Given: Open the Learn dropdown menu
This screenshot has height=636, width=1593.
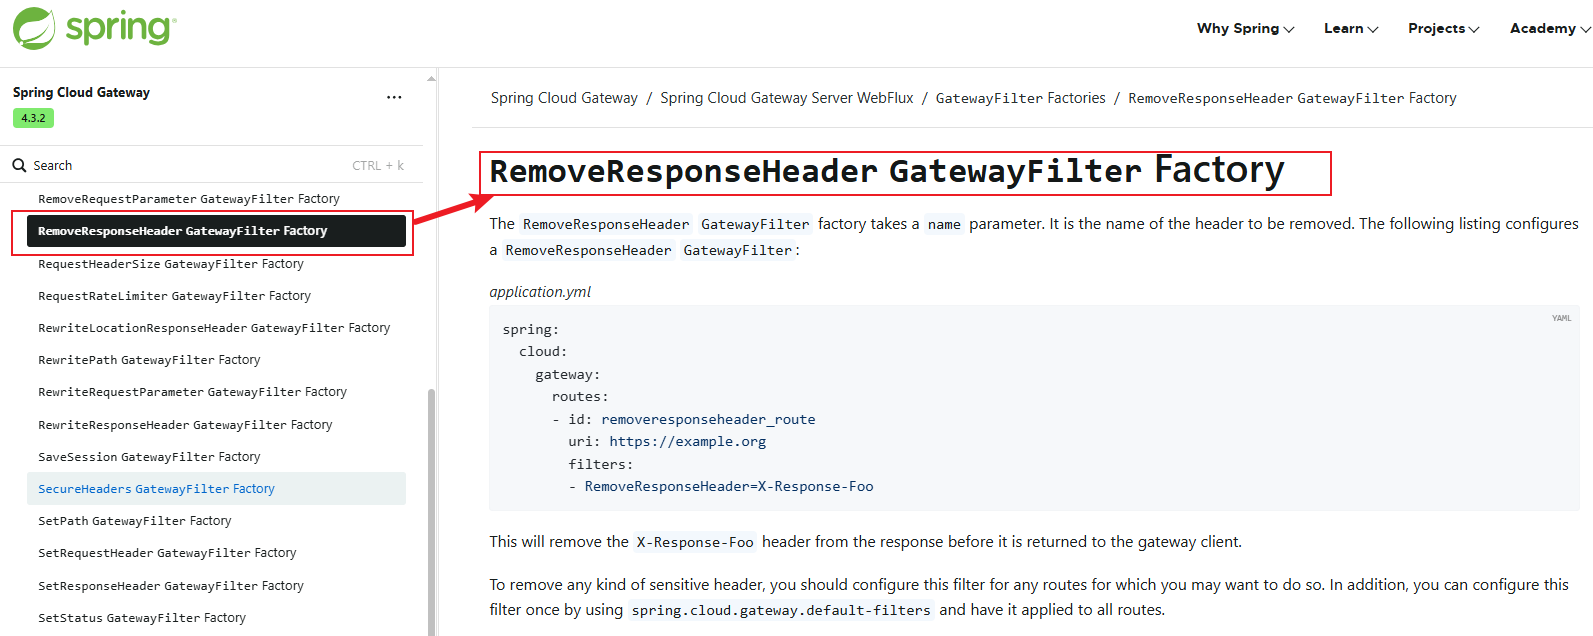Looking at the screenshot, I should pos(1351,28).
